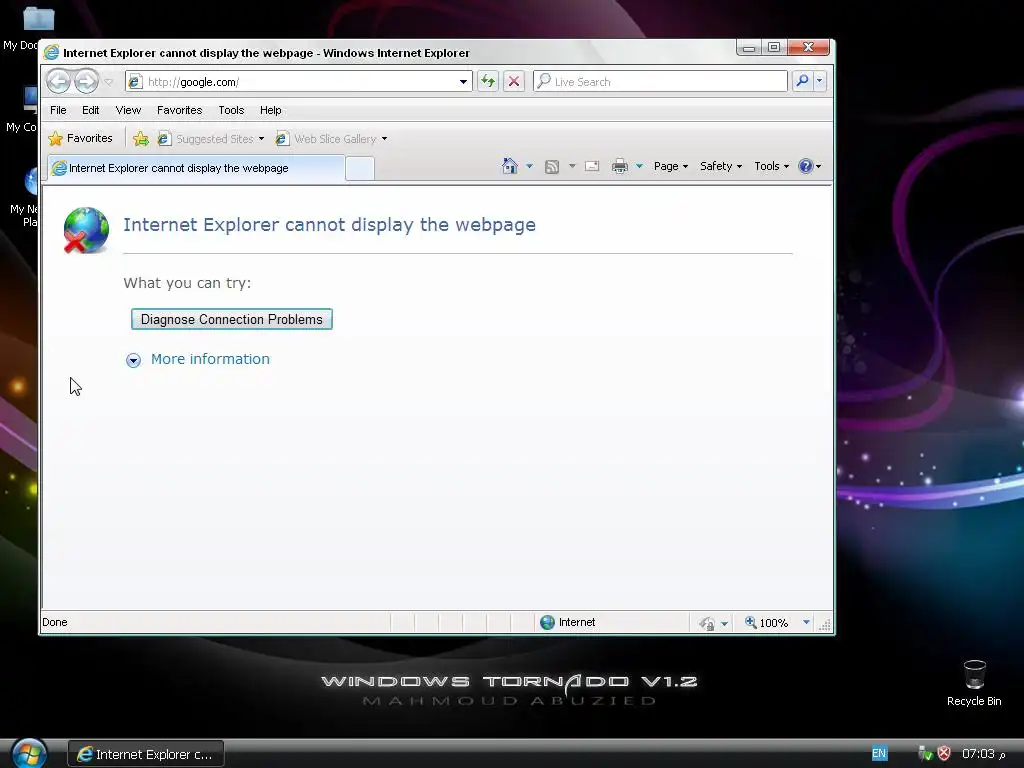This screenshot has height=768, width=1024.
Task: Open the command bar Tools dropdown
Action: click(771, 166)
